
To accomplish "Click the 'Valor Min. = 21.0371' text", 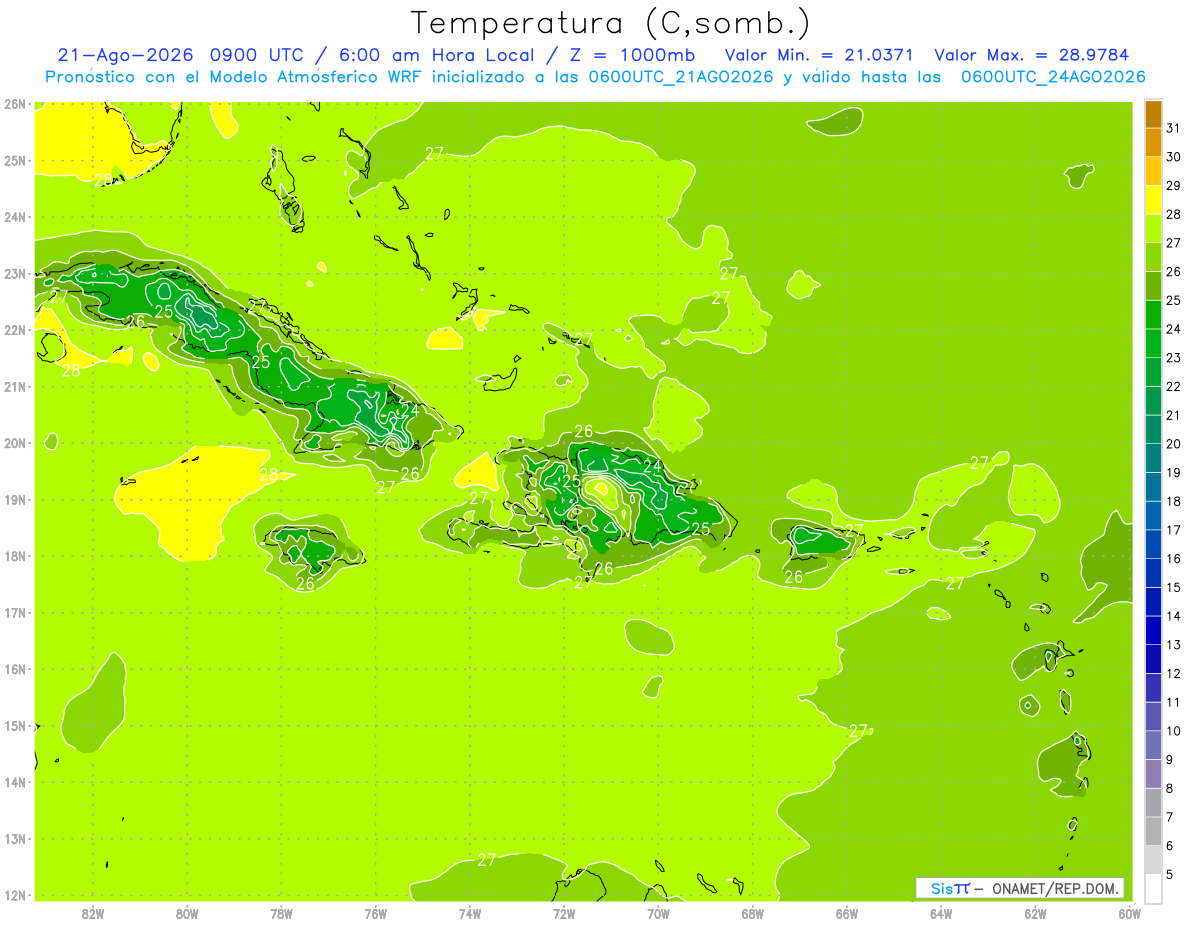I will click(x=821, y=55).
